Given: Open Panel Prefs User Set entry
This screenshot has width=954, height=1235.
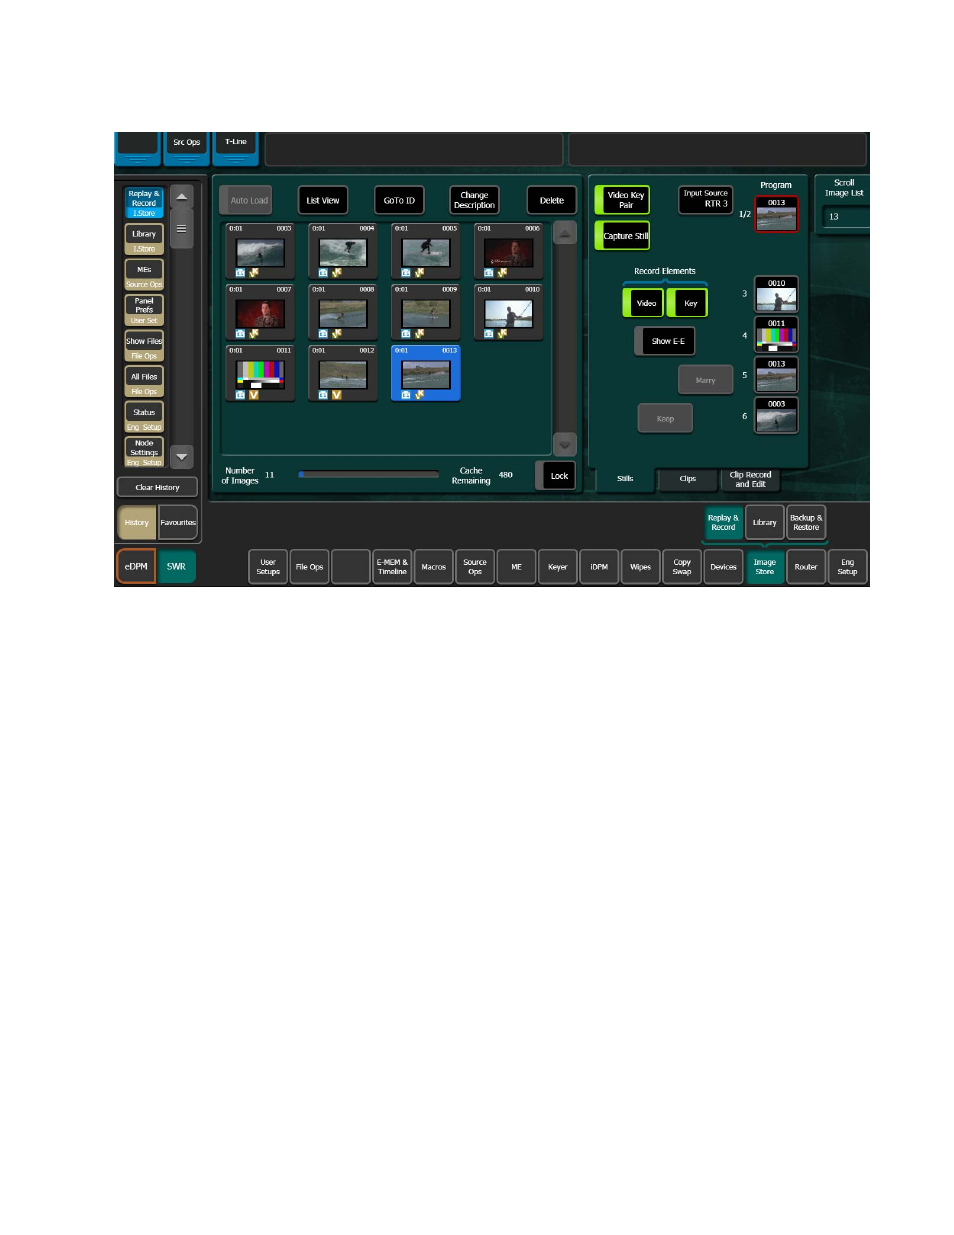Looking at the screenshot, I should [144, 311].
